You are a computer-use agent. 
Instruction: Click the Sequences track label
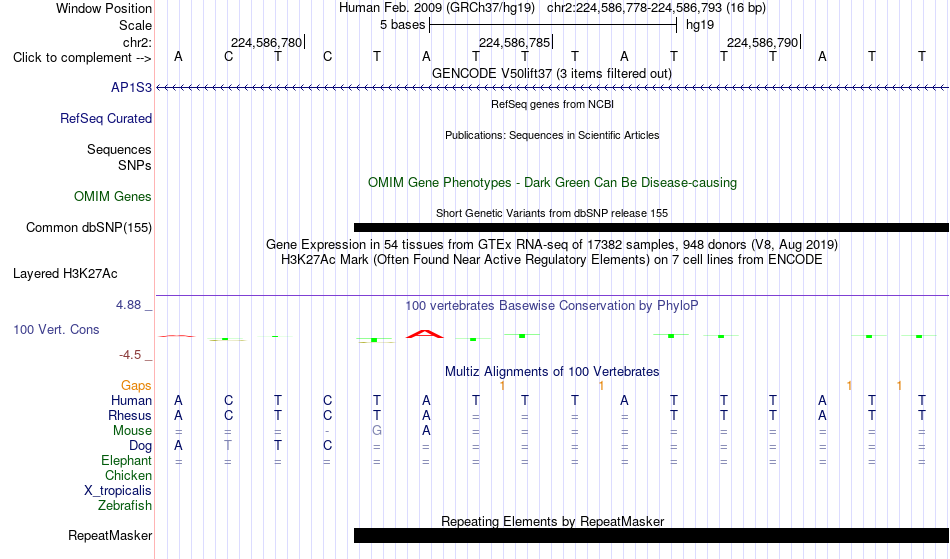click(119, 150)
